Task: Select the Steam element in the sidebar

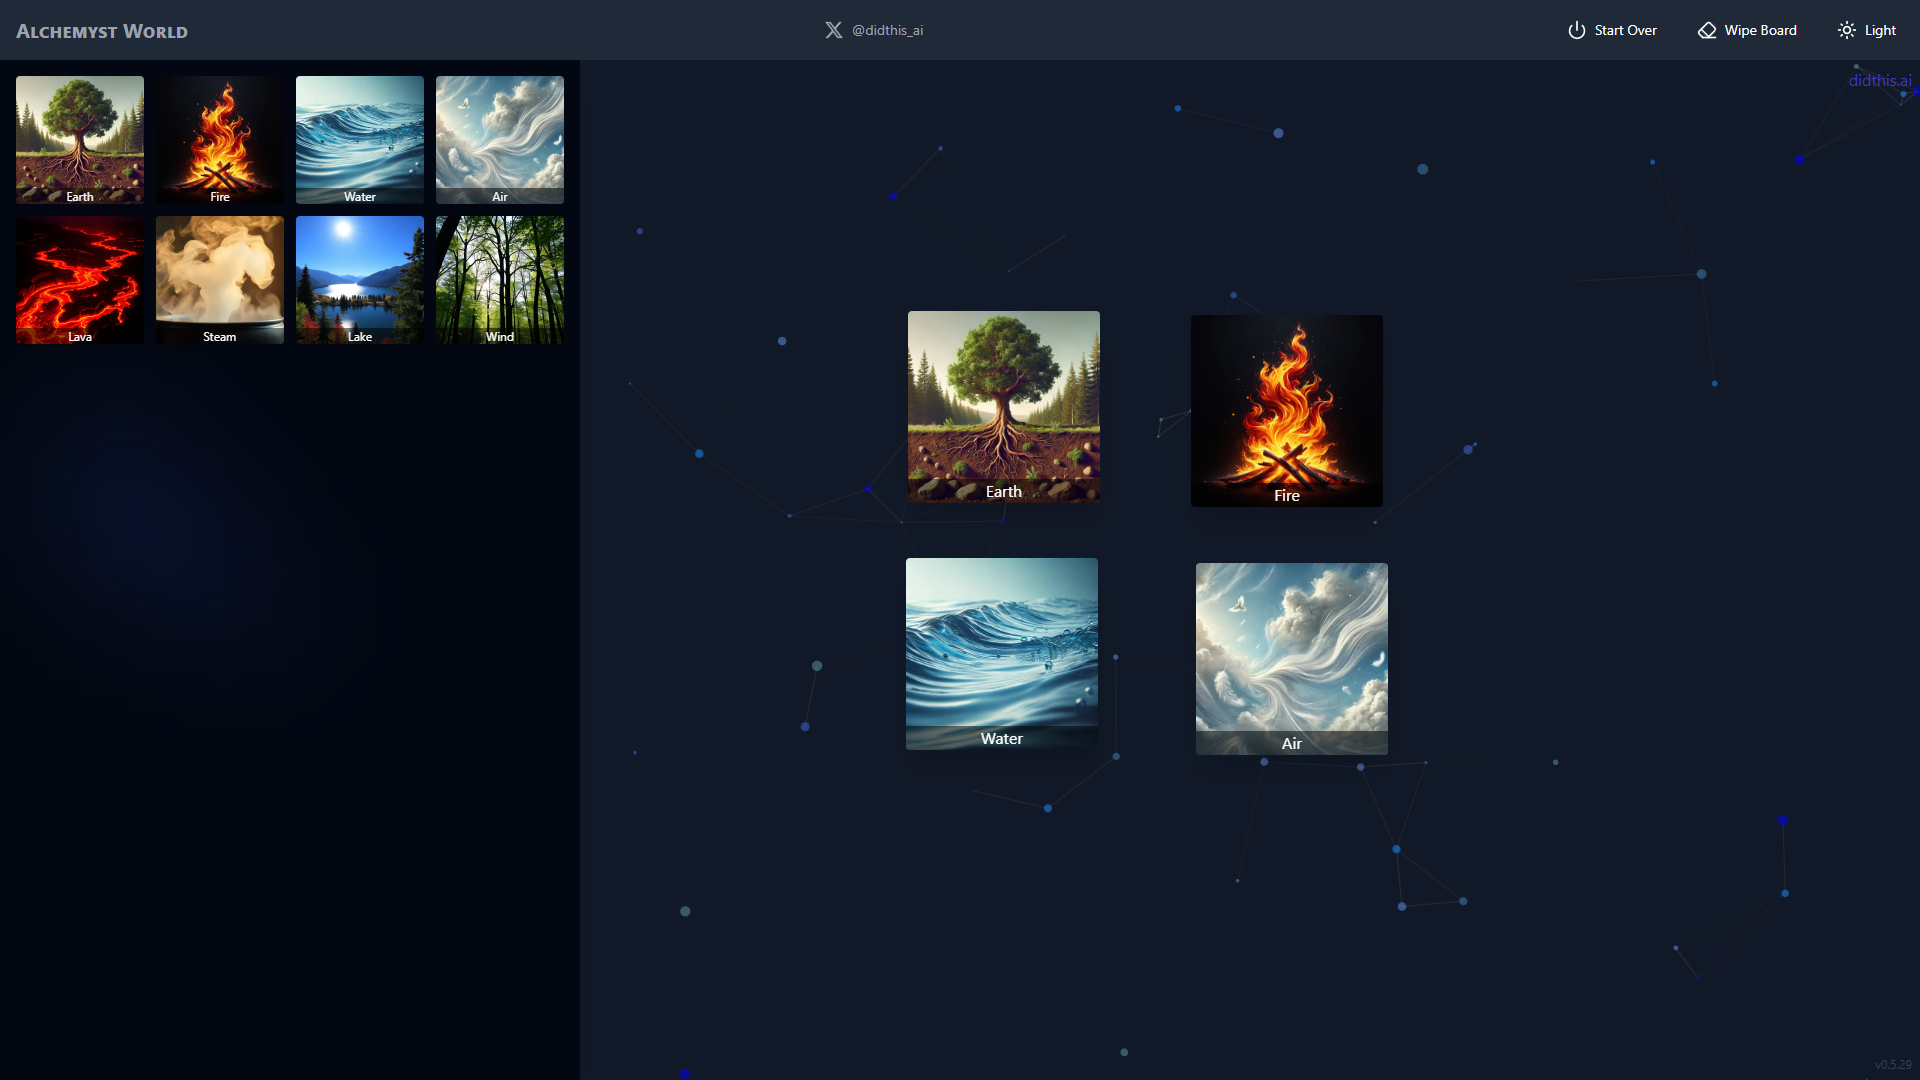Action: click(x=220, y=280)
